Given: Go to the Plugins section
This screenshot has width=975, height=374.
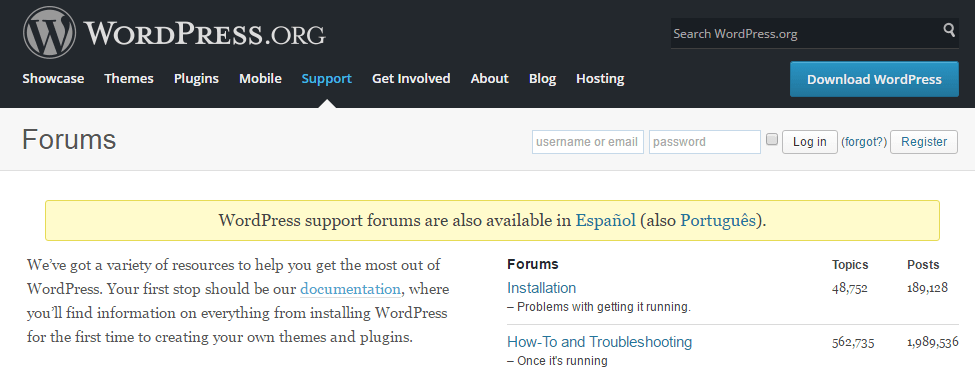Looking at the screenshot, I should click(x=196, y=78).
